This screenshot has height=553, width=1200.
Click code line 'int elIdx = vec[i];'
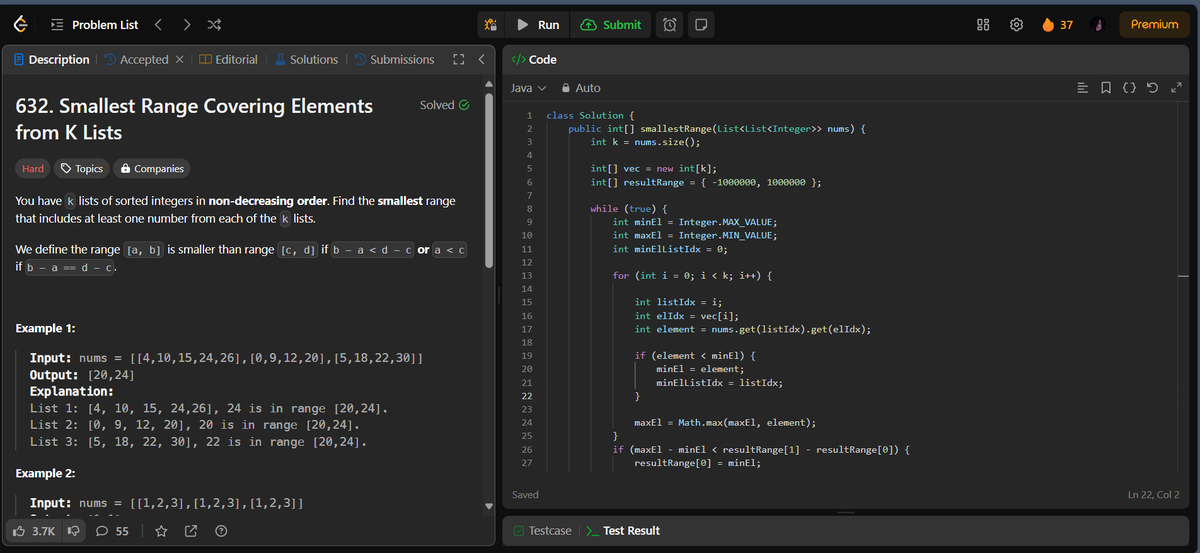point(685,316)
